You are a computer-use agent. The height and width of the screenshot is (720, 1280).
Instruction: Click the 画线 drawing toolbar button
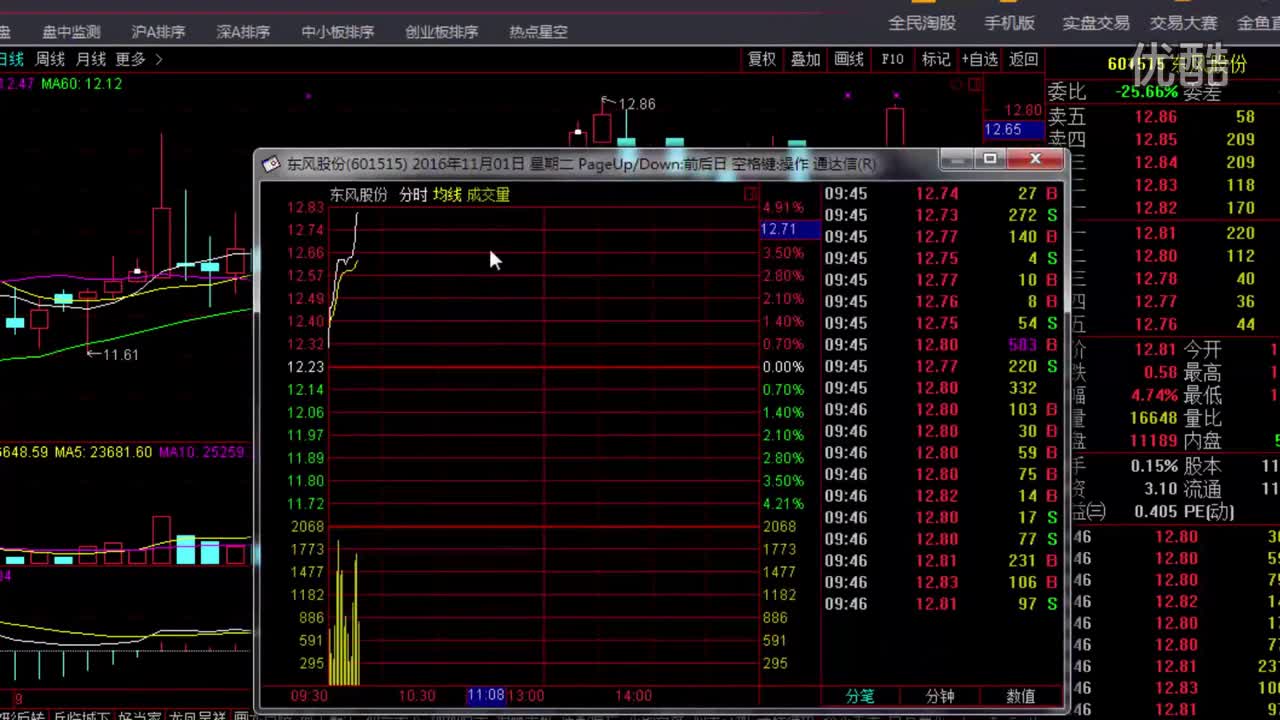click(849, 60)
